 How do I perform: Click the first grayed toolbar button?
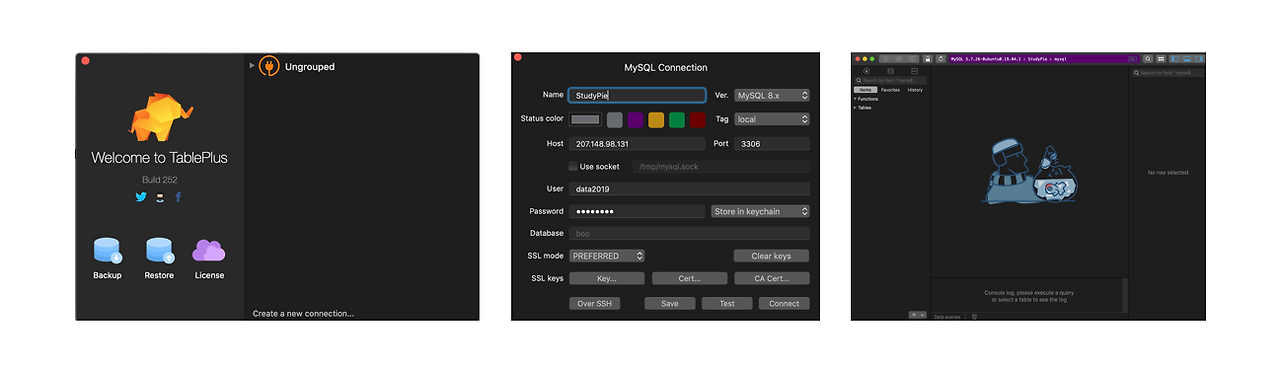pos(886,59)
